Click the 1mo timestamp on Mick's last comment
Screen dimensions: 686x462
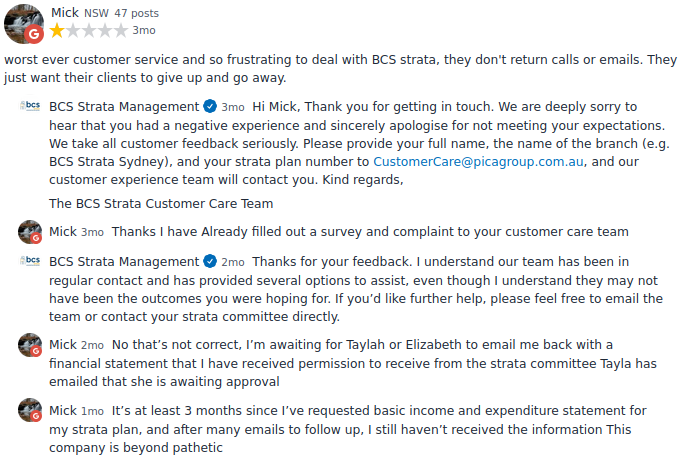[x=92, y=411]
